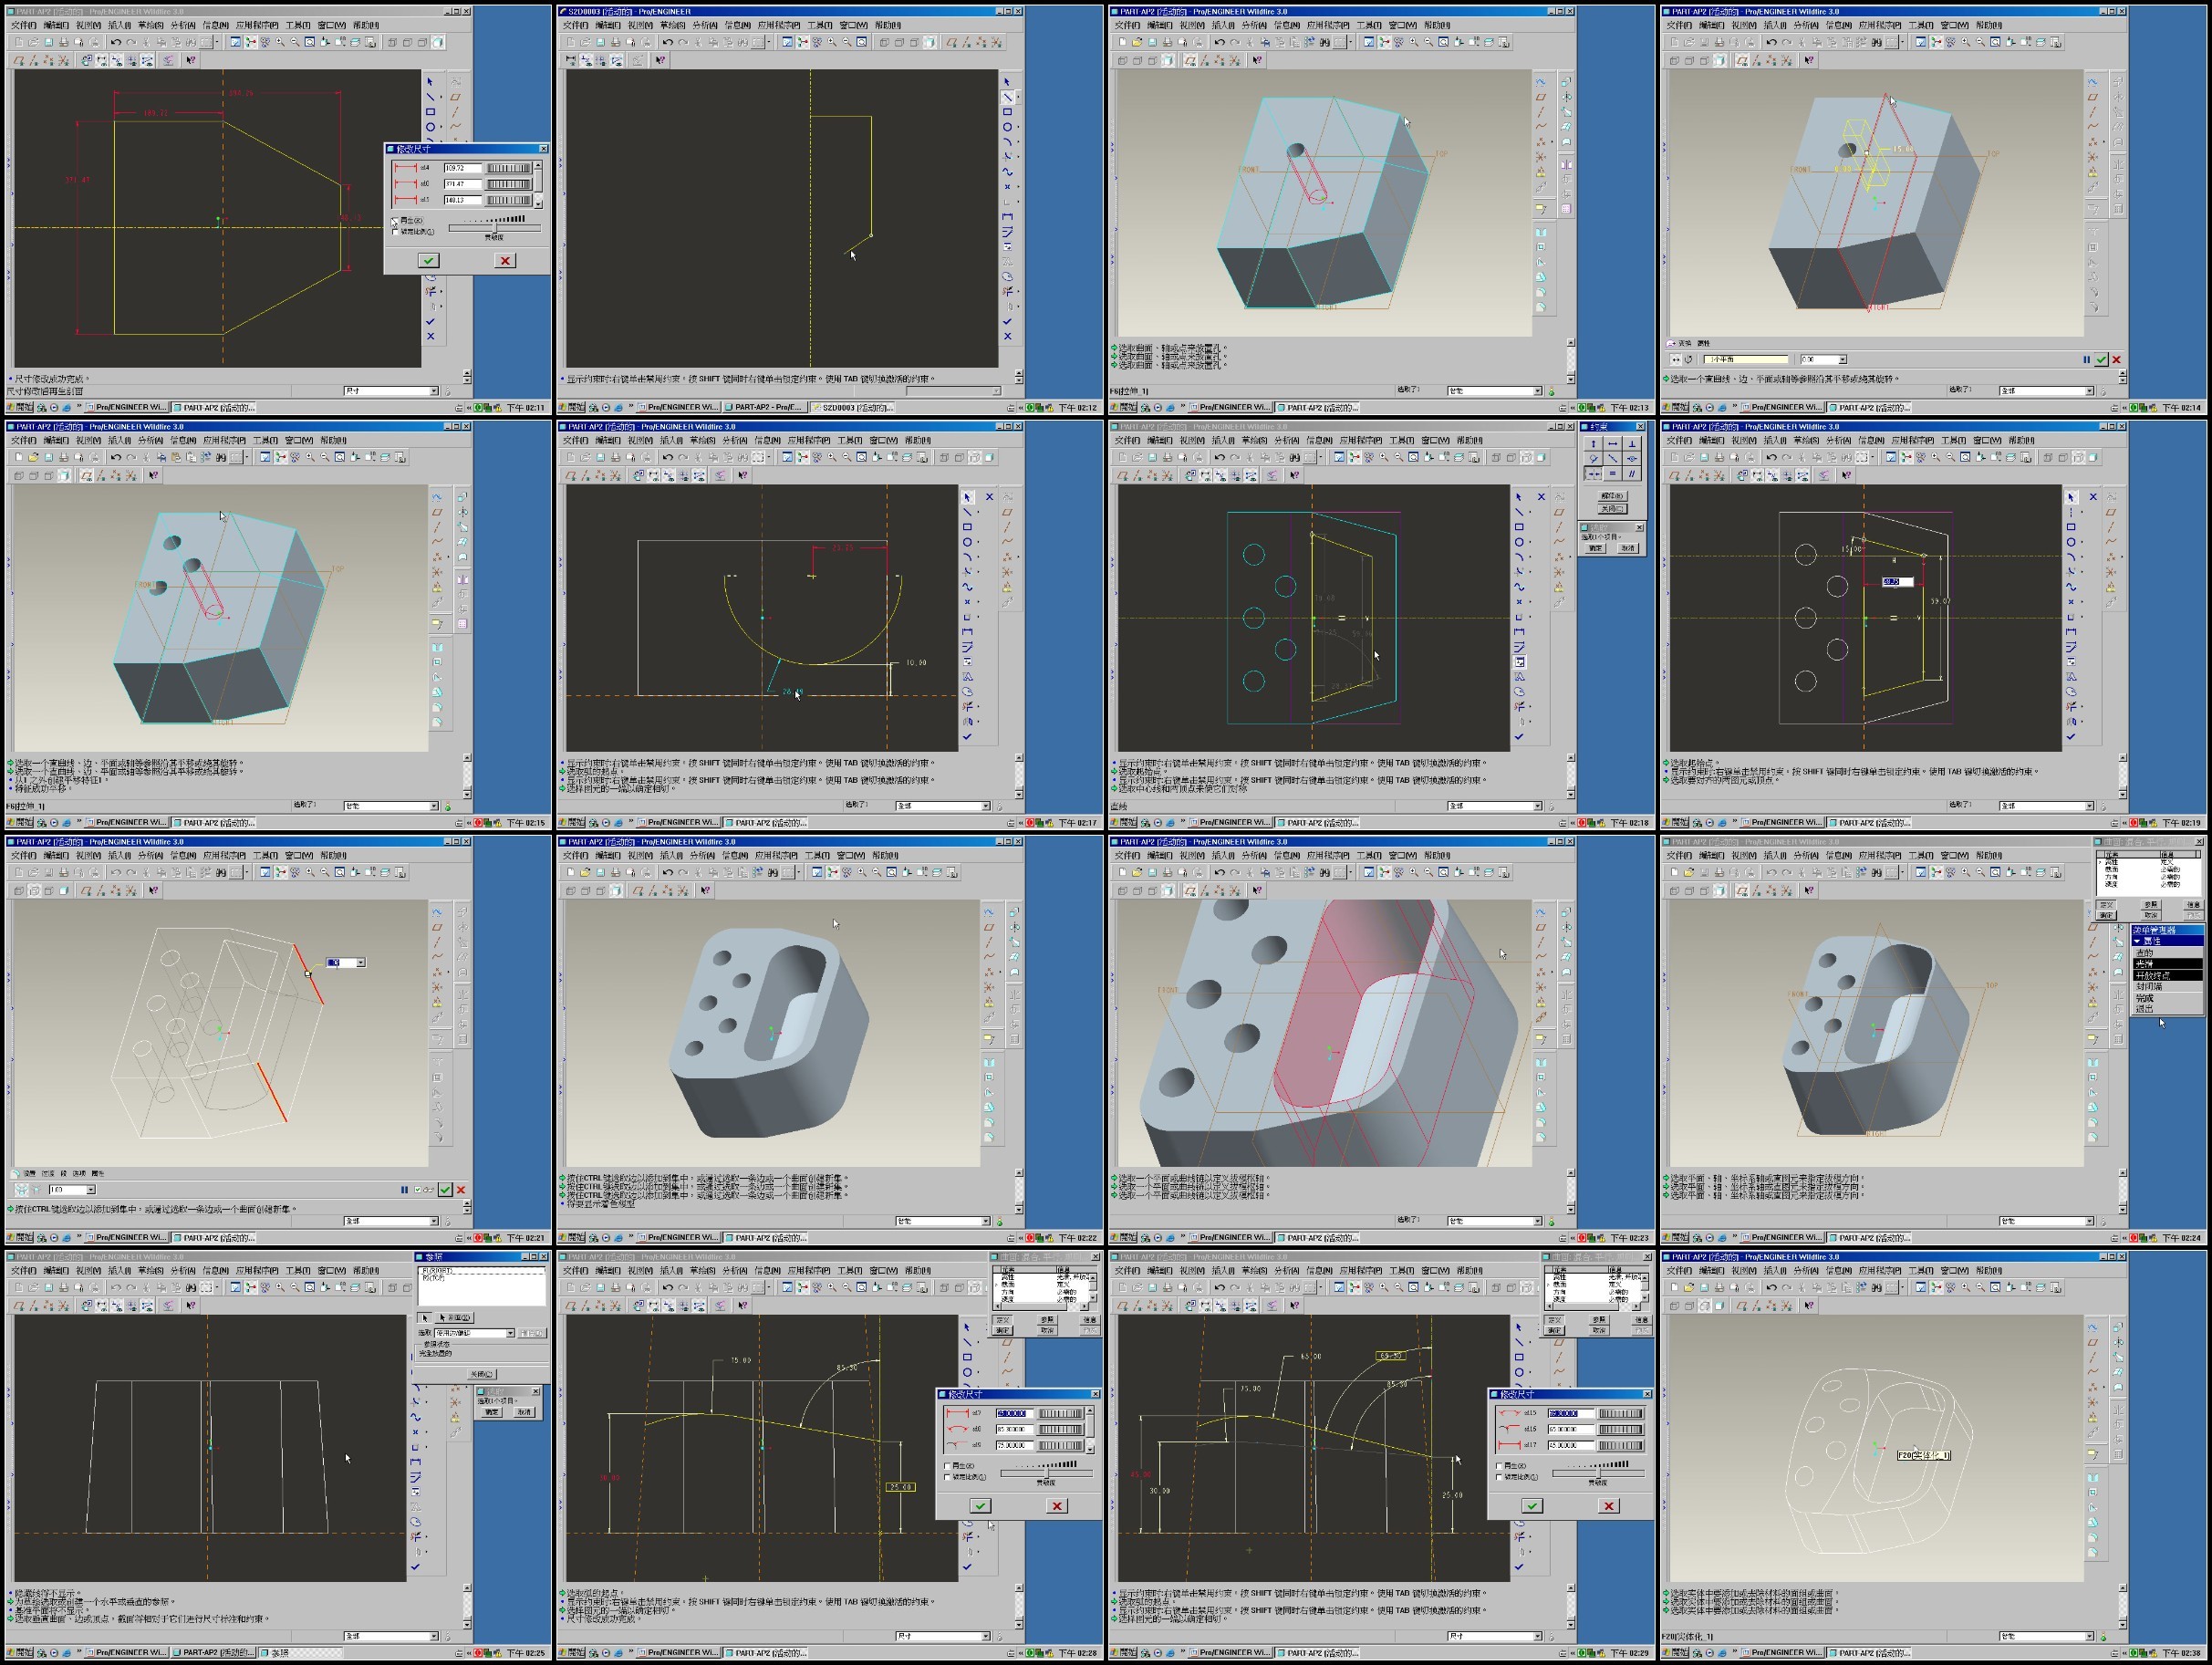Click datum plane tool in 02:13 right toolbar
Screen dimensions: 2212x1665
tap(1541, 97)
